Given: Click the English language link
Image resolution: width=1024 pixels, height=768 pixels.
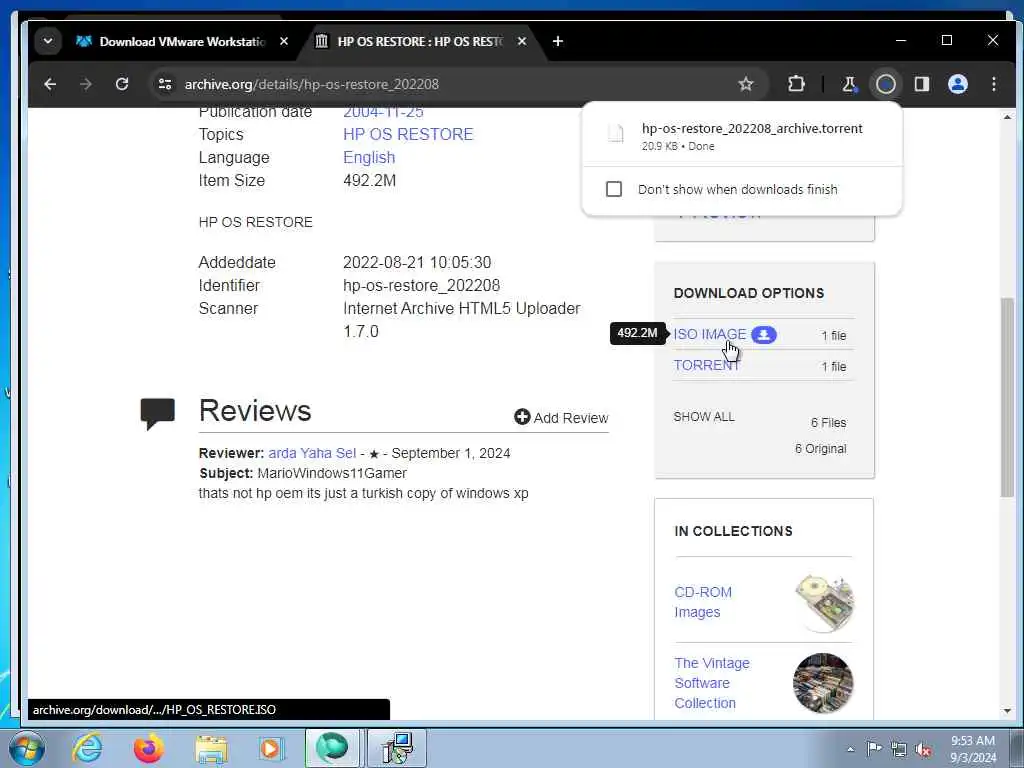Looking at the screenshot, I should tap(369, 157).
